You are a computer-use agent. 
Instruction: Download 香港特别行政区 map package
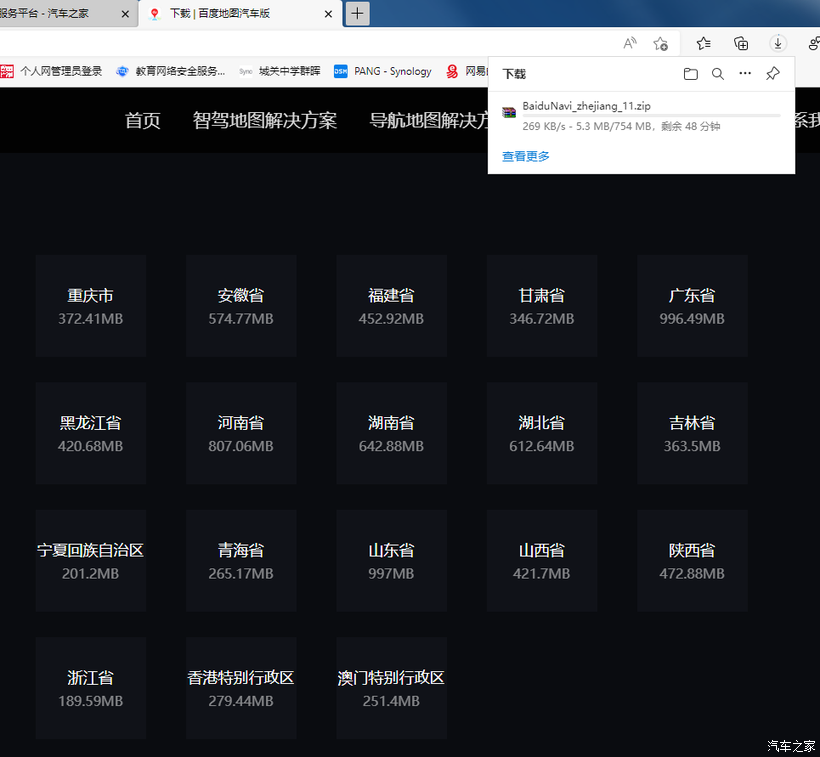241,688
